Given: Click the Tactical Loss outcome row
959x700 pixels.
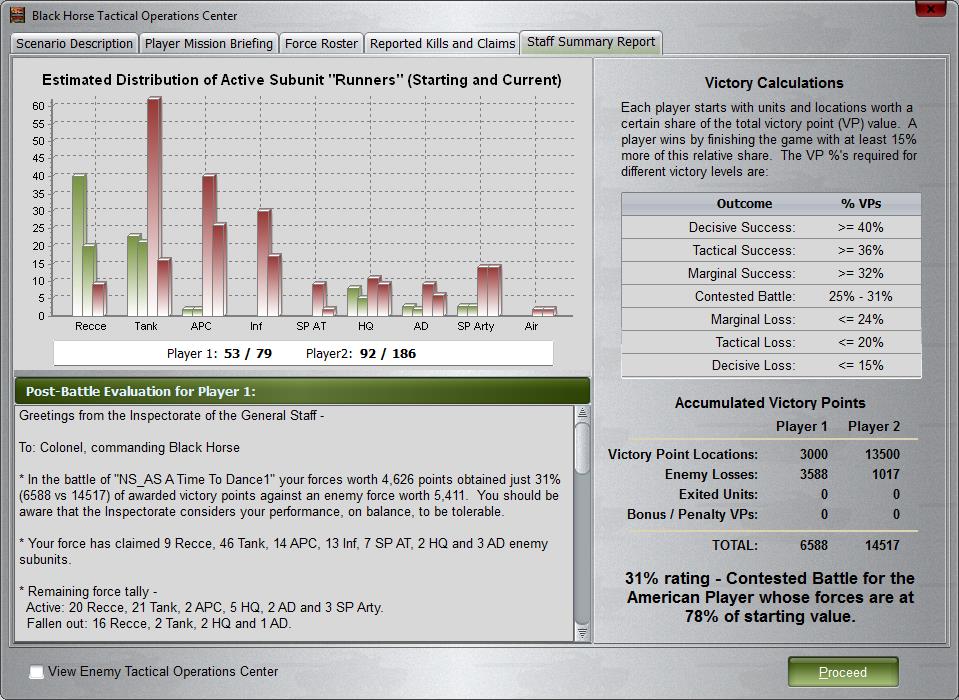Looking at the screenshot, I should [x=771, y=342].
